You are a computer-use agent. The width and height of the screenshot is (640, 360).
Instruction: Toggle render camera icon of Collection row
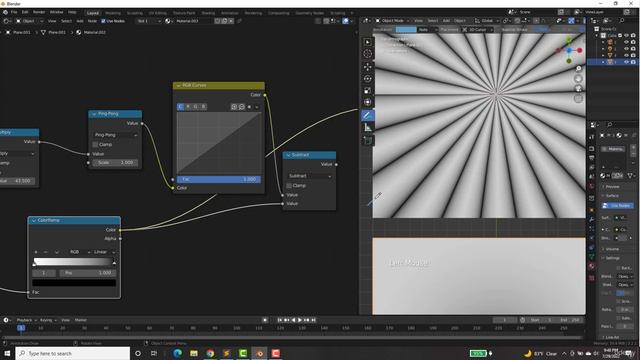click(x=633, y=36)
